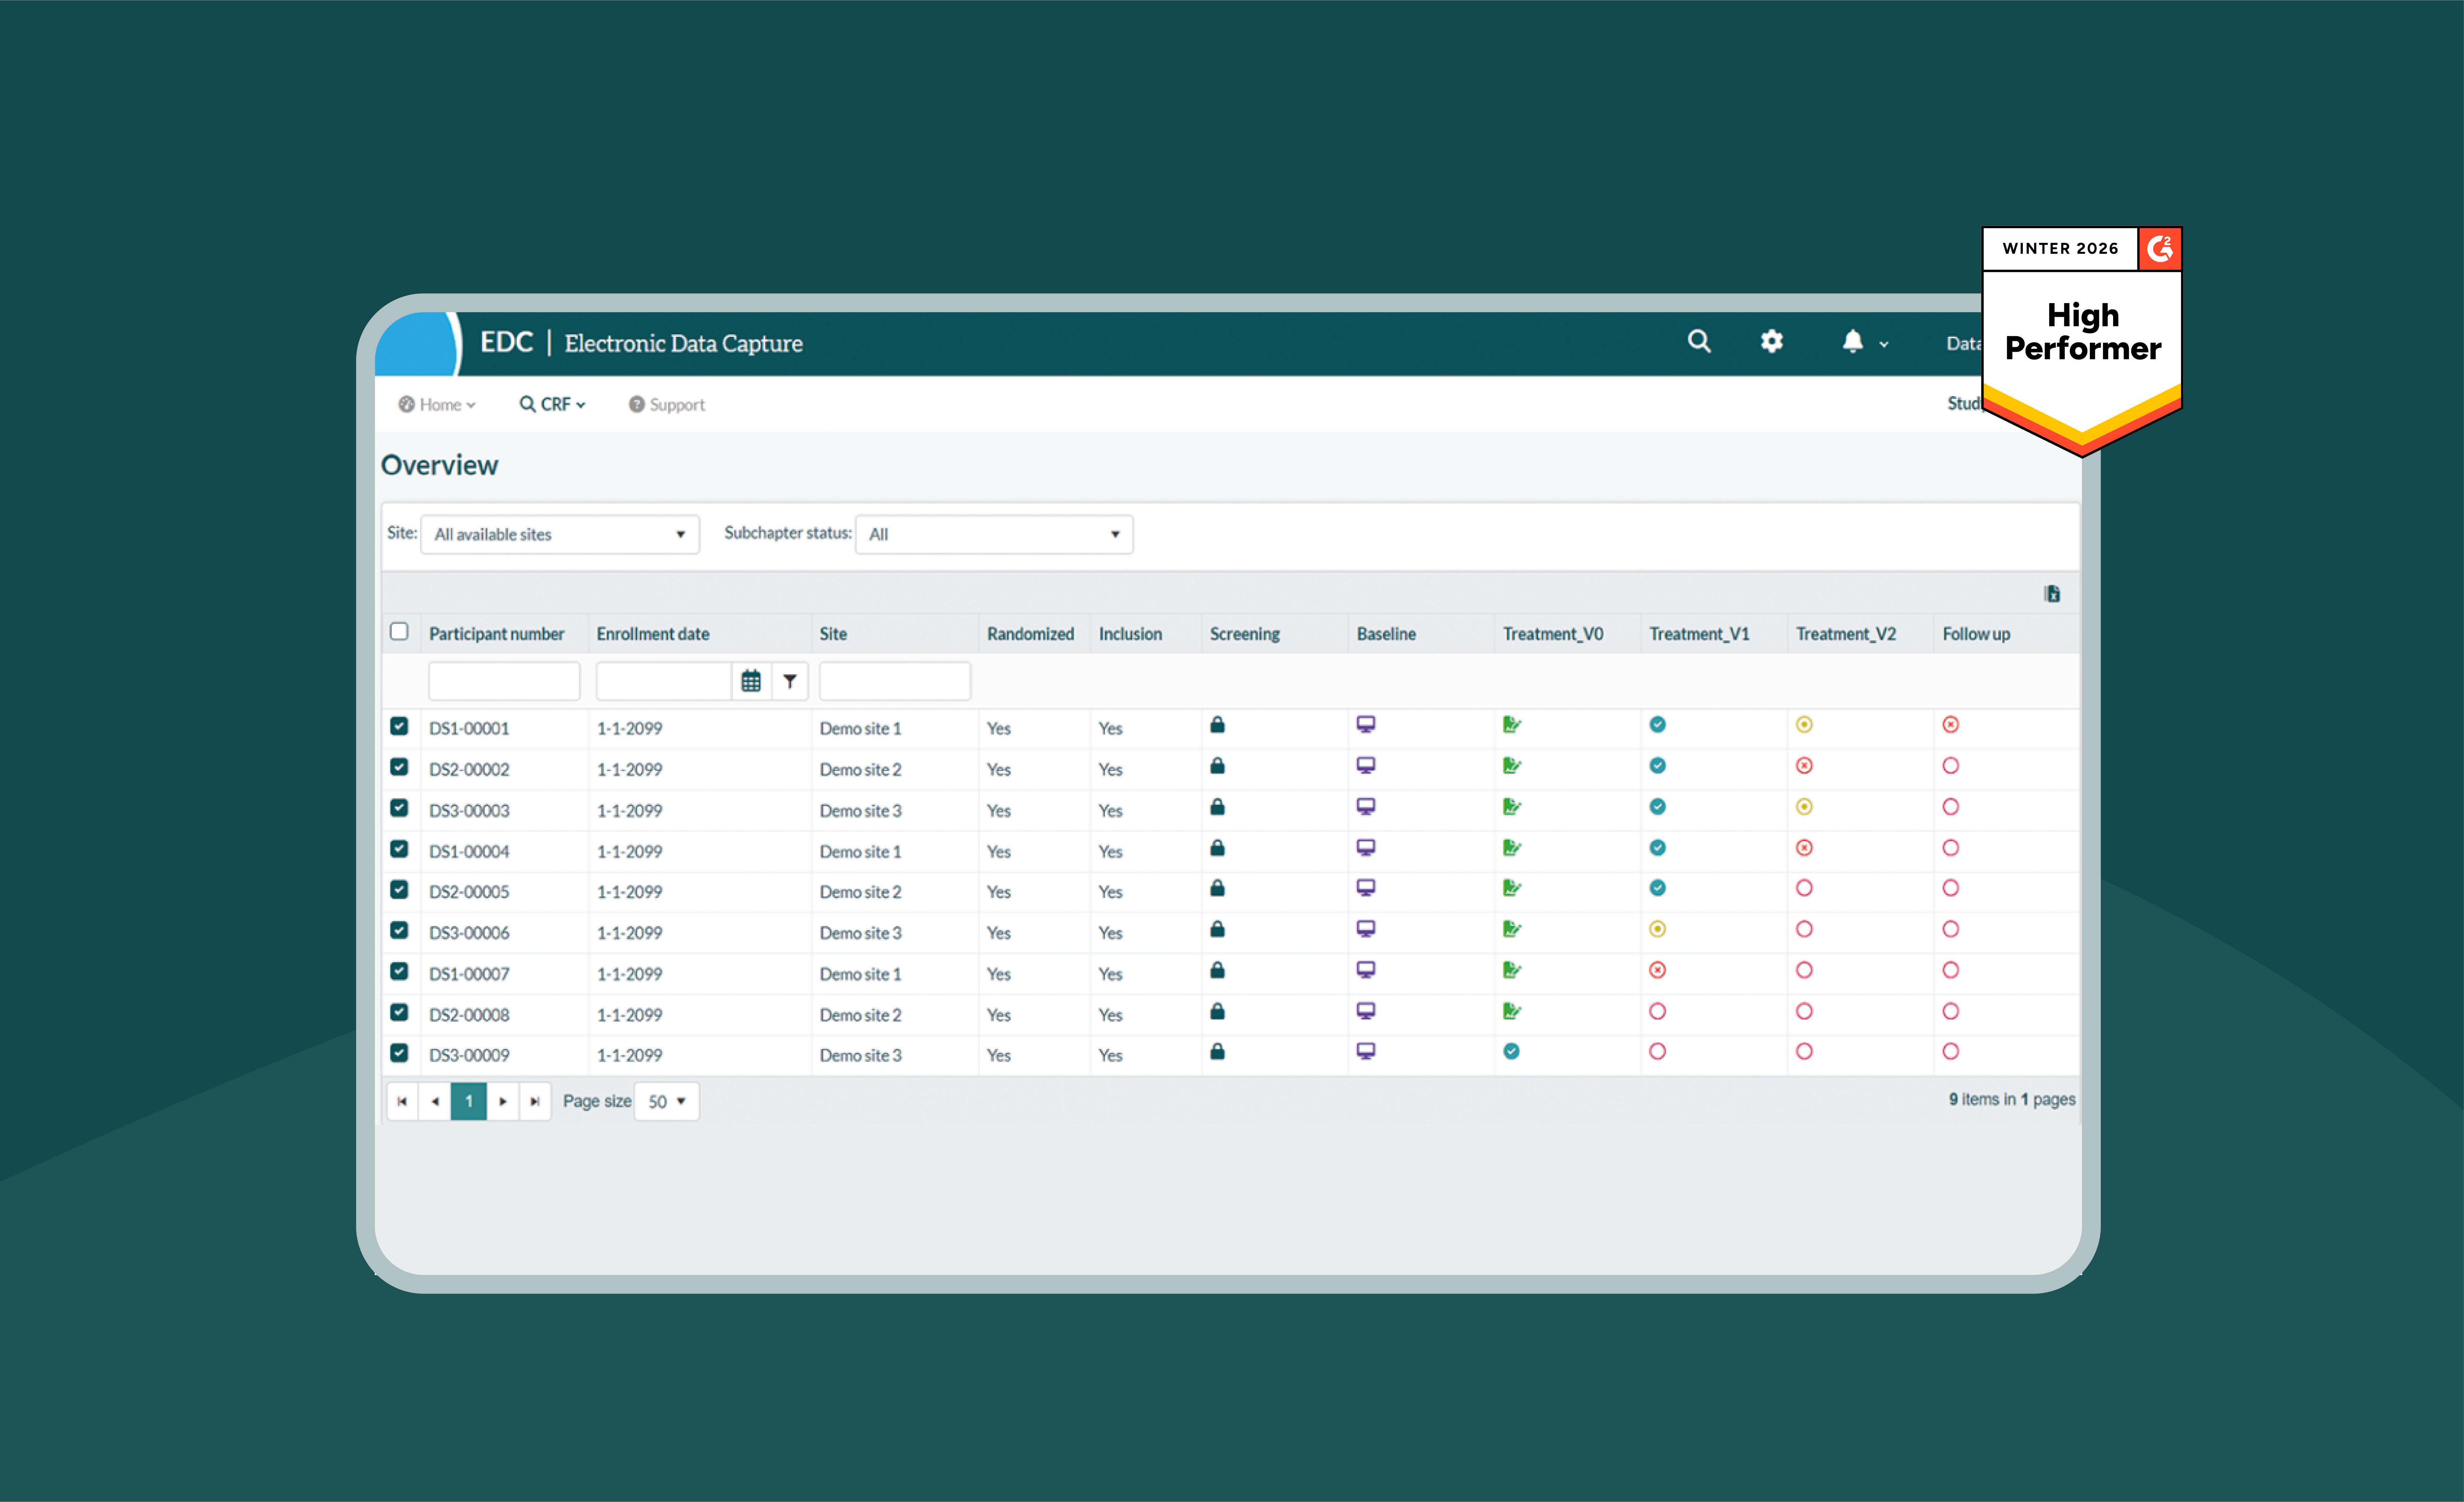
Task: Click Treatment_V0 signed icon for DS3-00003
Action: click(x=1511, y=807)
